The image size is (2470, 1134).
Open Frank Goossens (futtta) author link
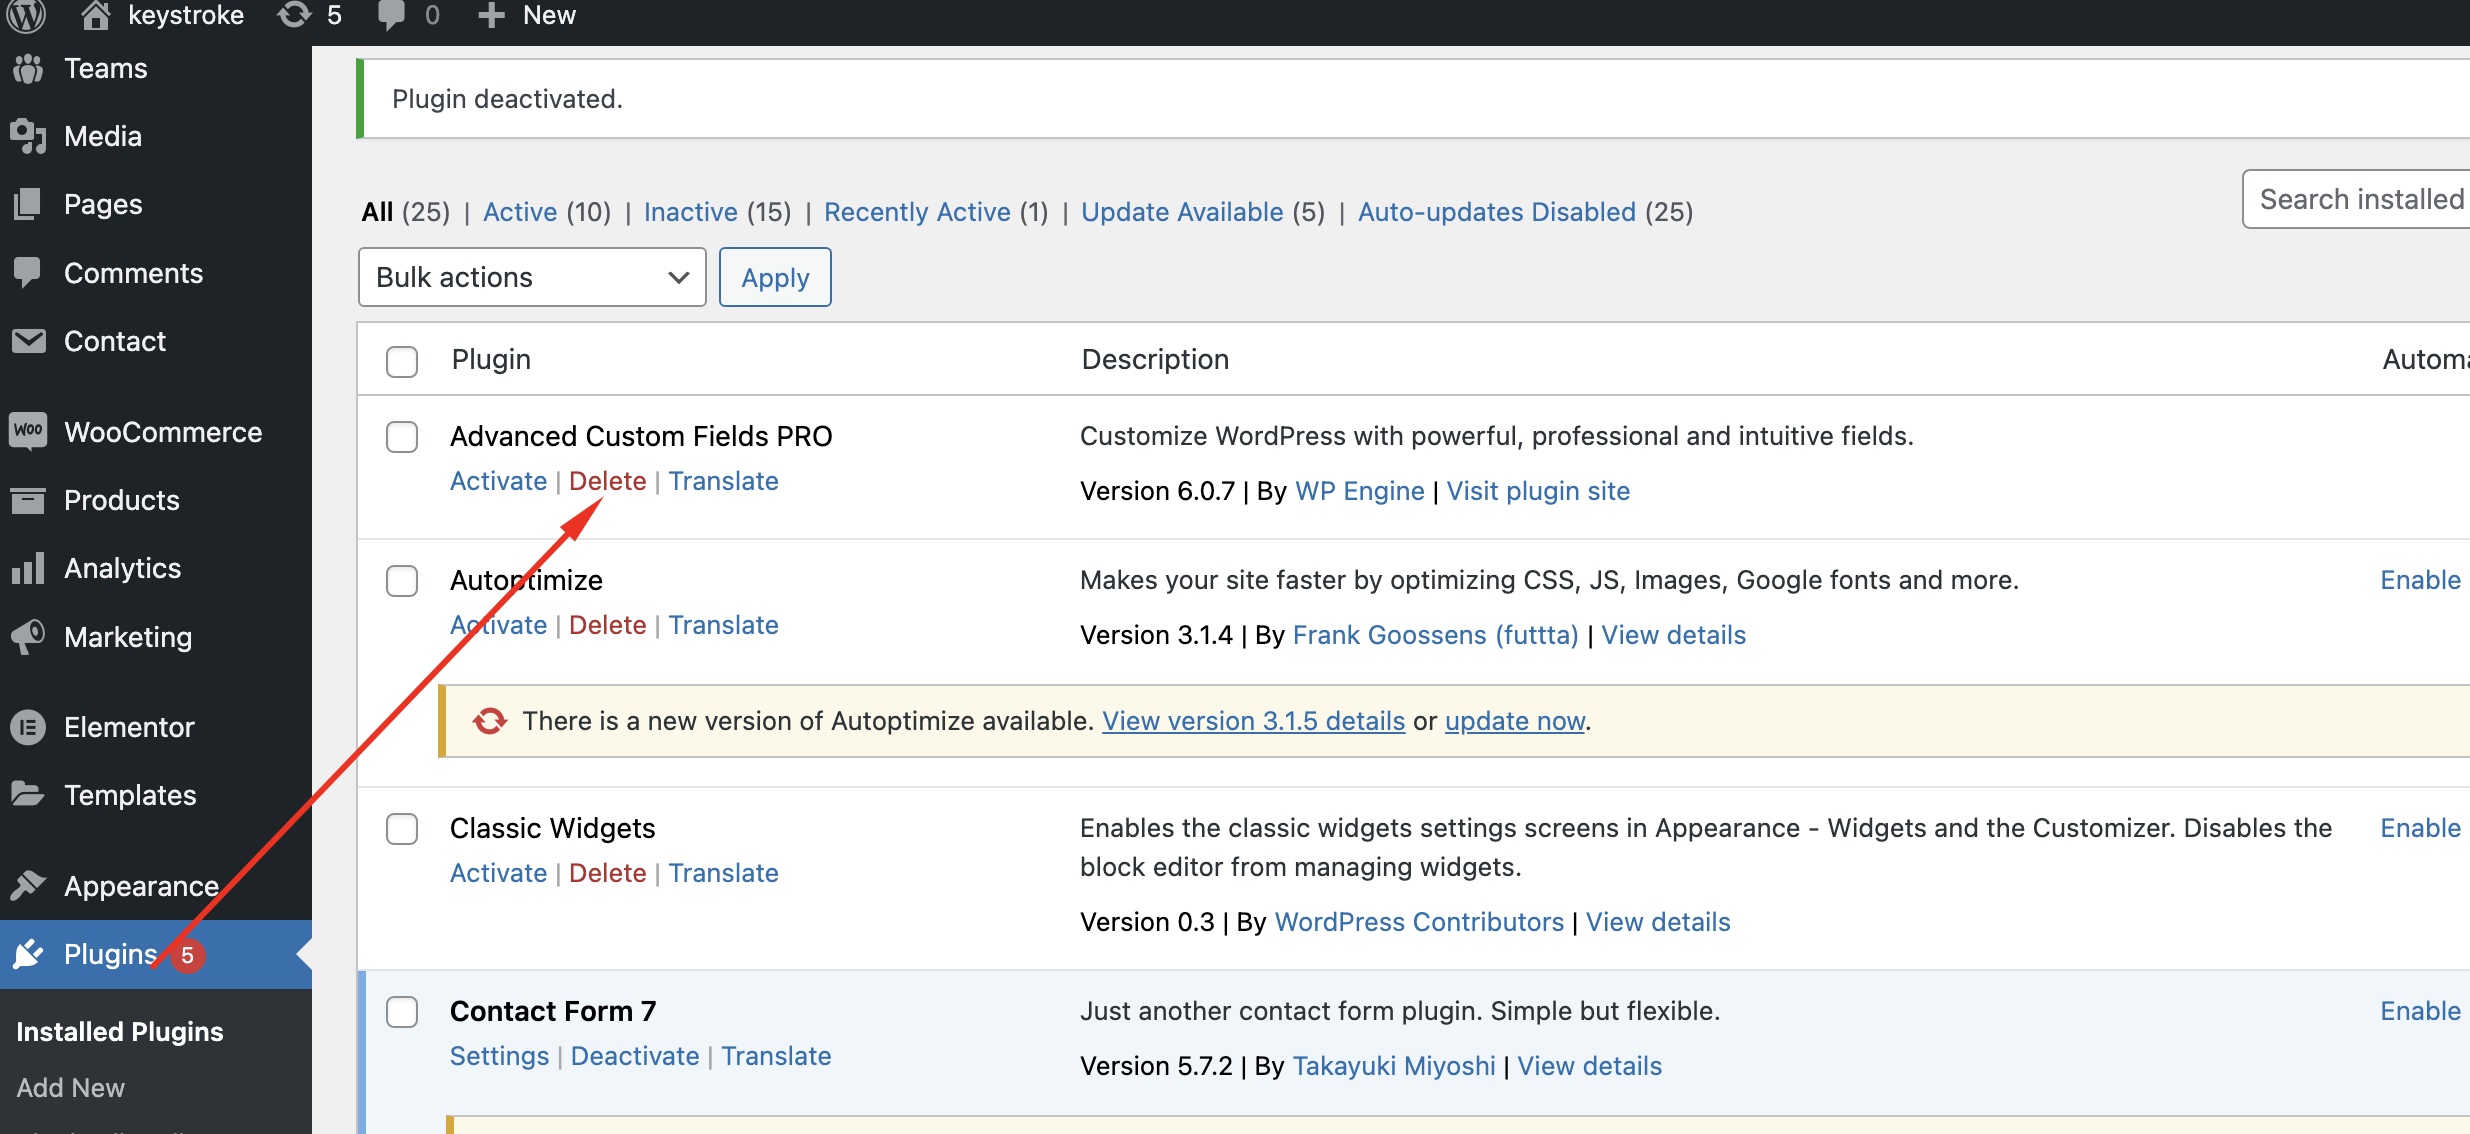1435,635
